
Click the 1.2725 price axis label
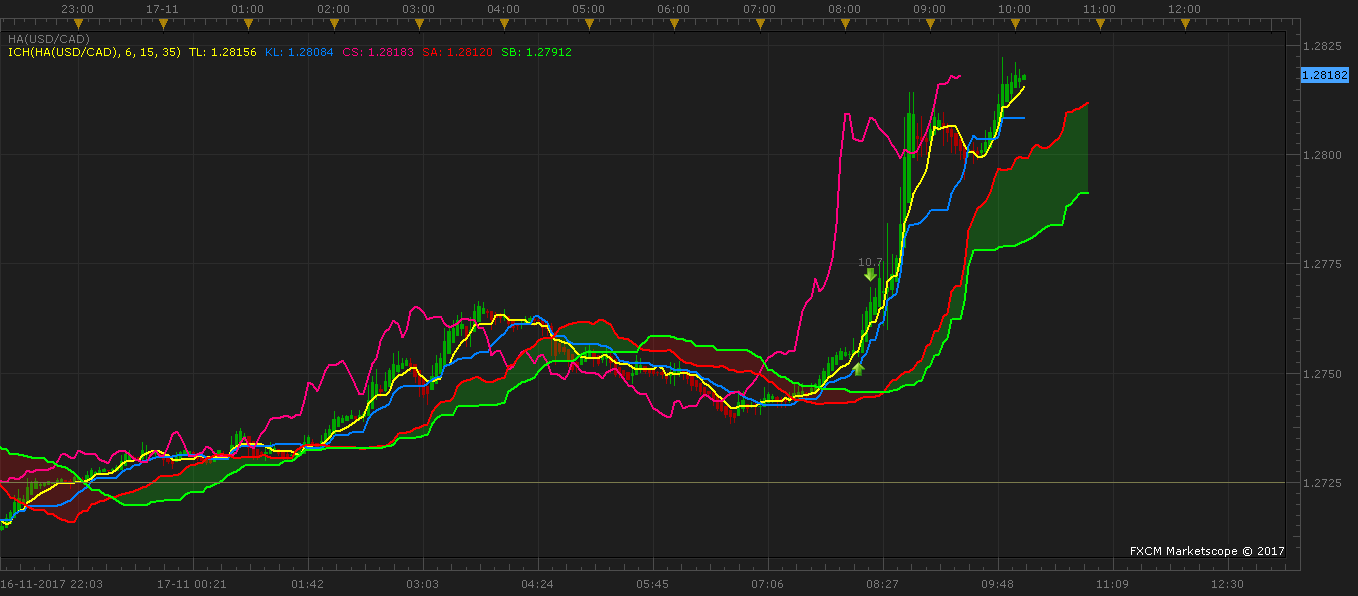point(1322,483)
